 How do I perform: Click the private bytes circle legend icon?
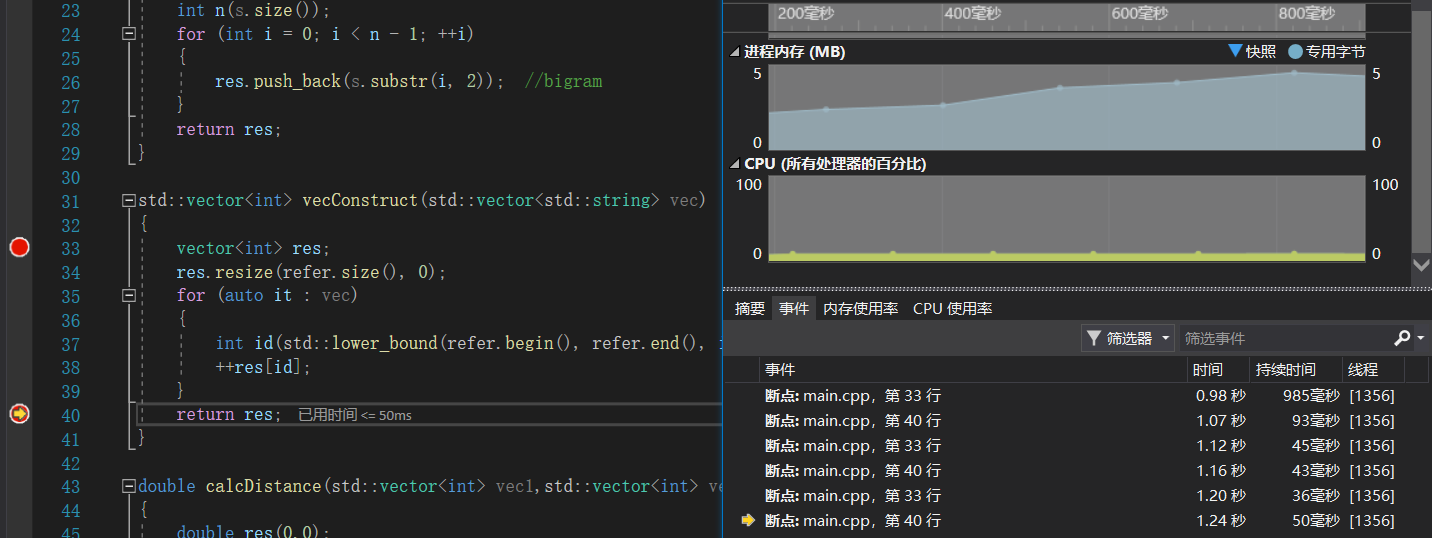tap(1295, 52)
